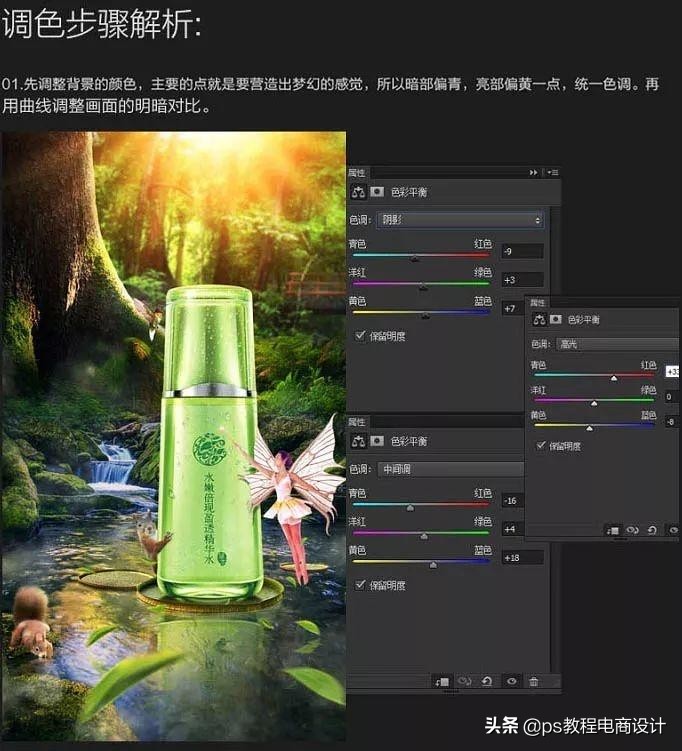Click layer mask icon in 阴影 panel
The height and width of the screenshot is (751, 682).
(377, 192)
